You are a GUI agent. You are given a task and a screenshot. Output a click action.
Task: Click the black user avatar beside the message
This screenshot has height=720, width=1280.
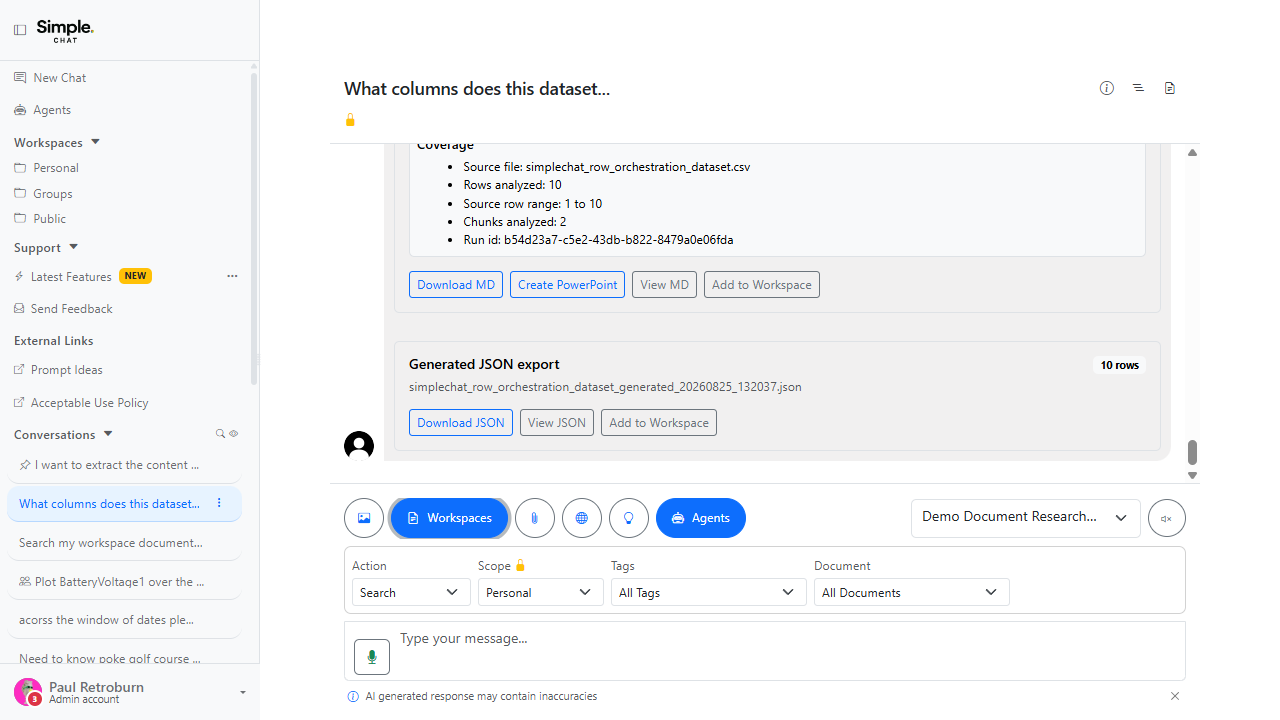point(359,446)
